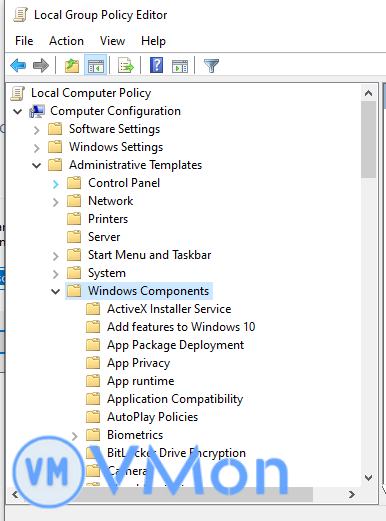This screenshot has width=386, height=521.
Task: Select BitLocker Drive Encryption
Action: (176, 453)
